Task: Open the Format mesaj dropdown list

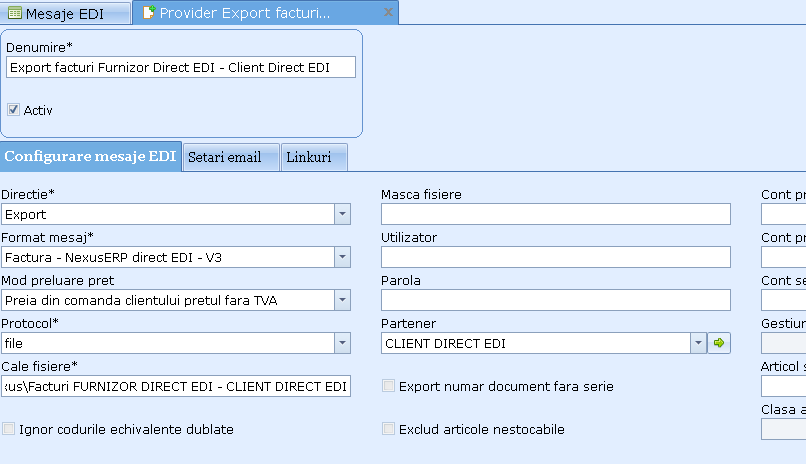Action: [342, 257]
